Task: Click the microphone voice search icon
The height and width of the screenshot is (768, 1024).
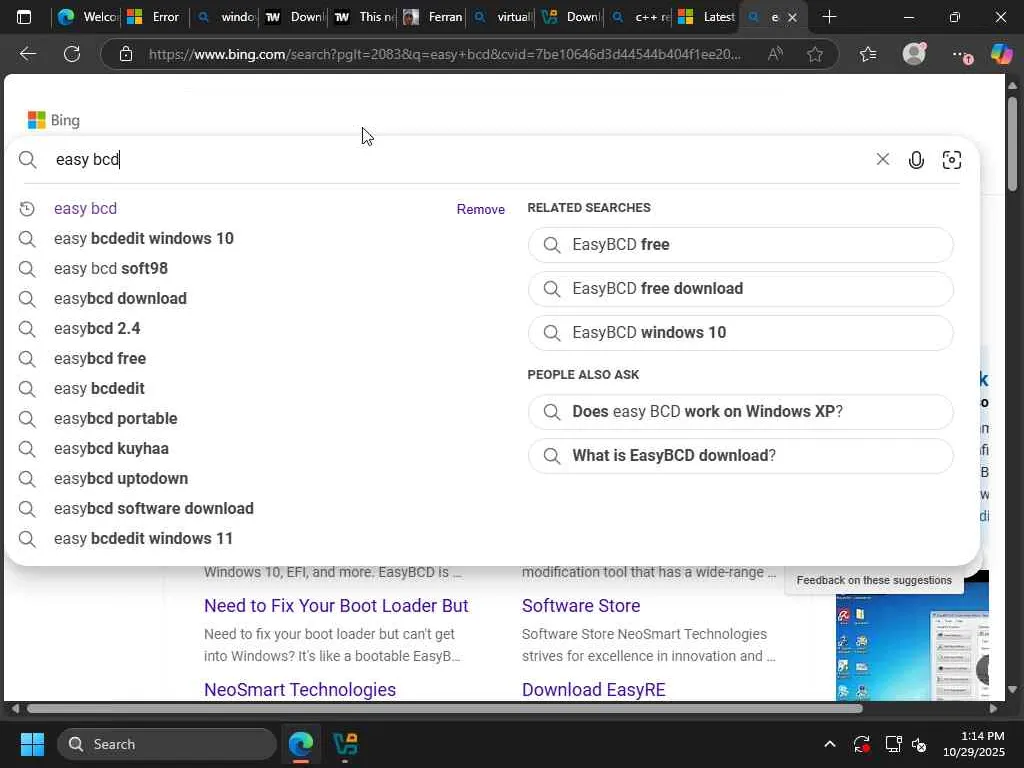Action: coord(916,160)
